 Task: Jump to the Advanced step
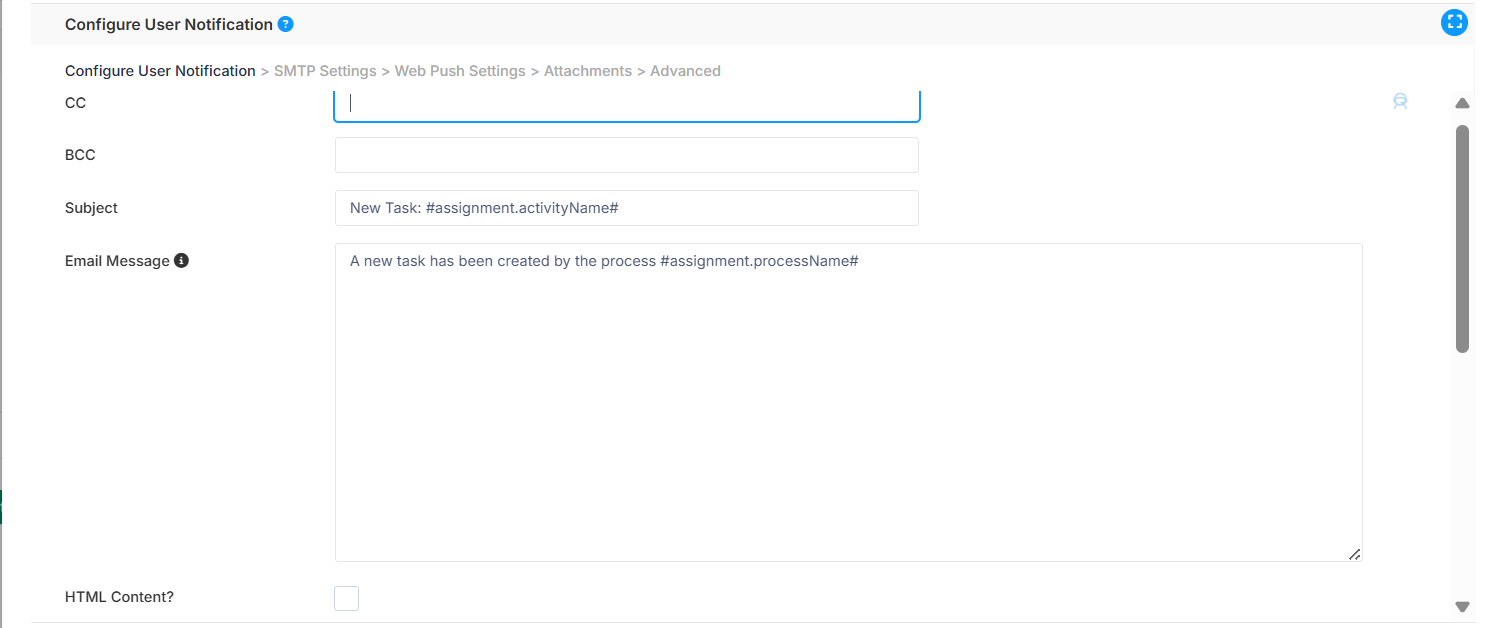pyautogui.click(x=685, y=71)
